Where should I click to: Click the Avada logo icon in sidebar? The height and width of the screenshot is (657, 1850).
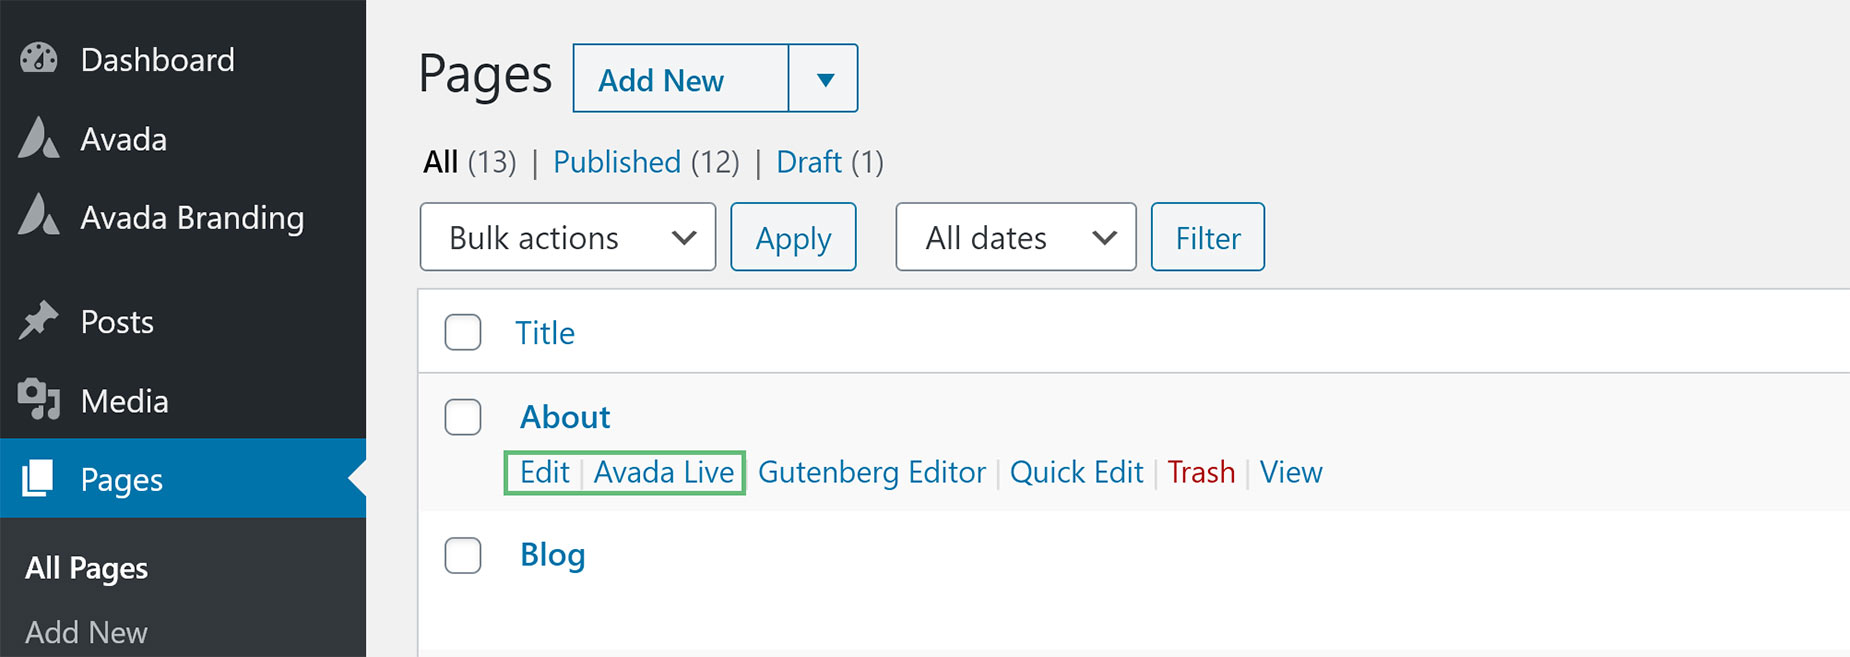(x=39, y=138)
